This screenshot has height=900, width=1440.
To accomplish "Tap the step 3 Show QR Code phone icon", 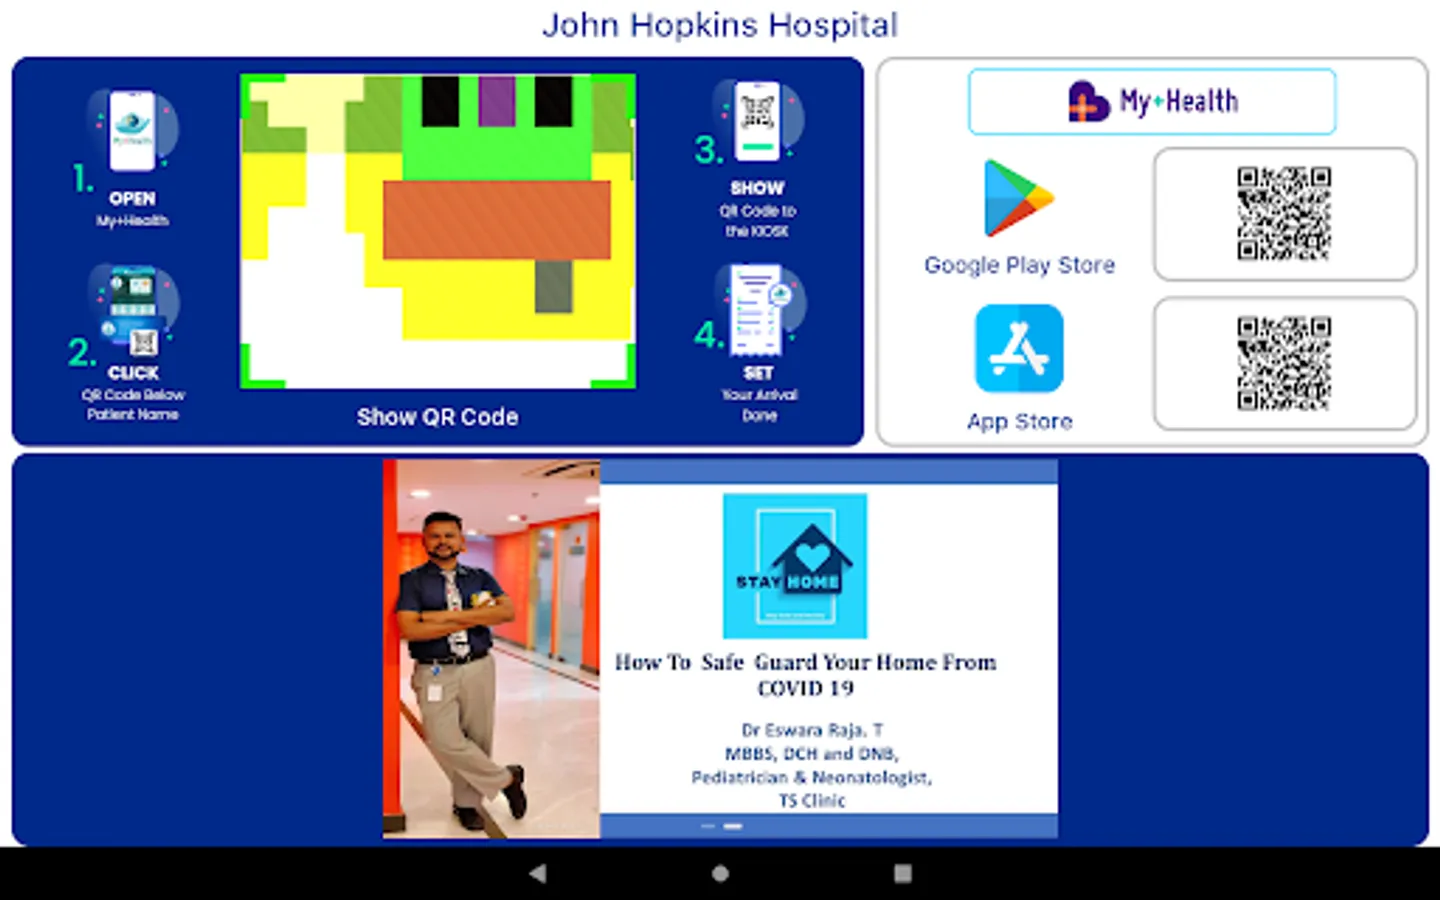I will click(758, 122).
